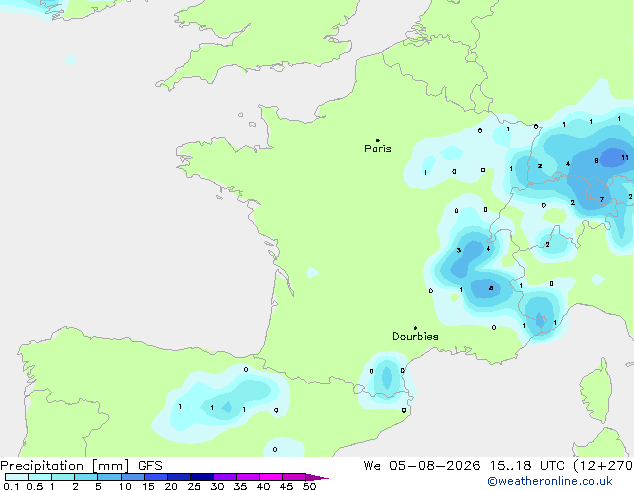Click the legend label '0.1'
The width and height of the screenshot is (634, 490).
[11, 486]
